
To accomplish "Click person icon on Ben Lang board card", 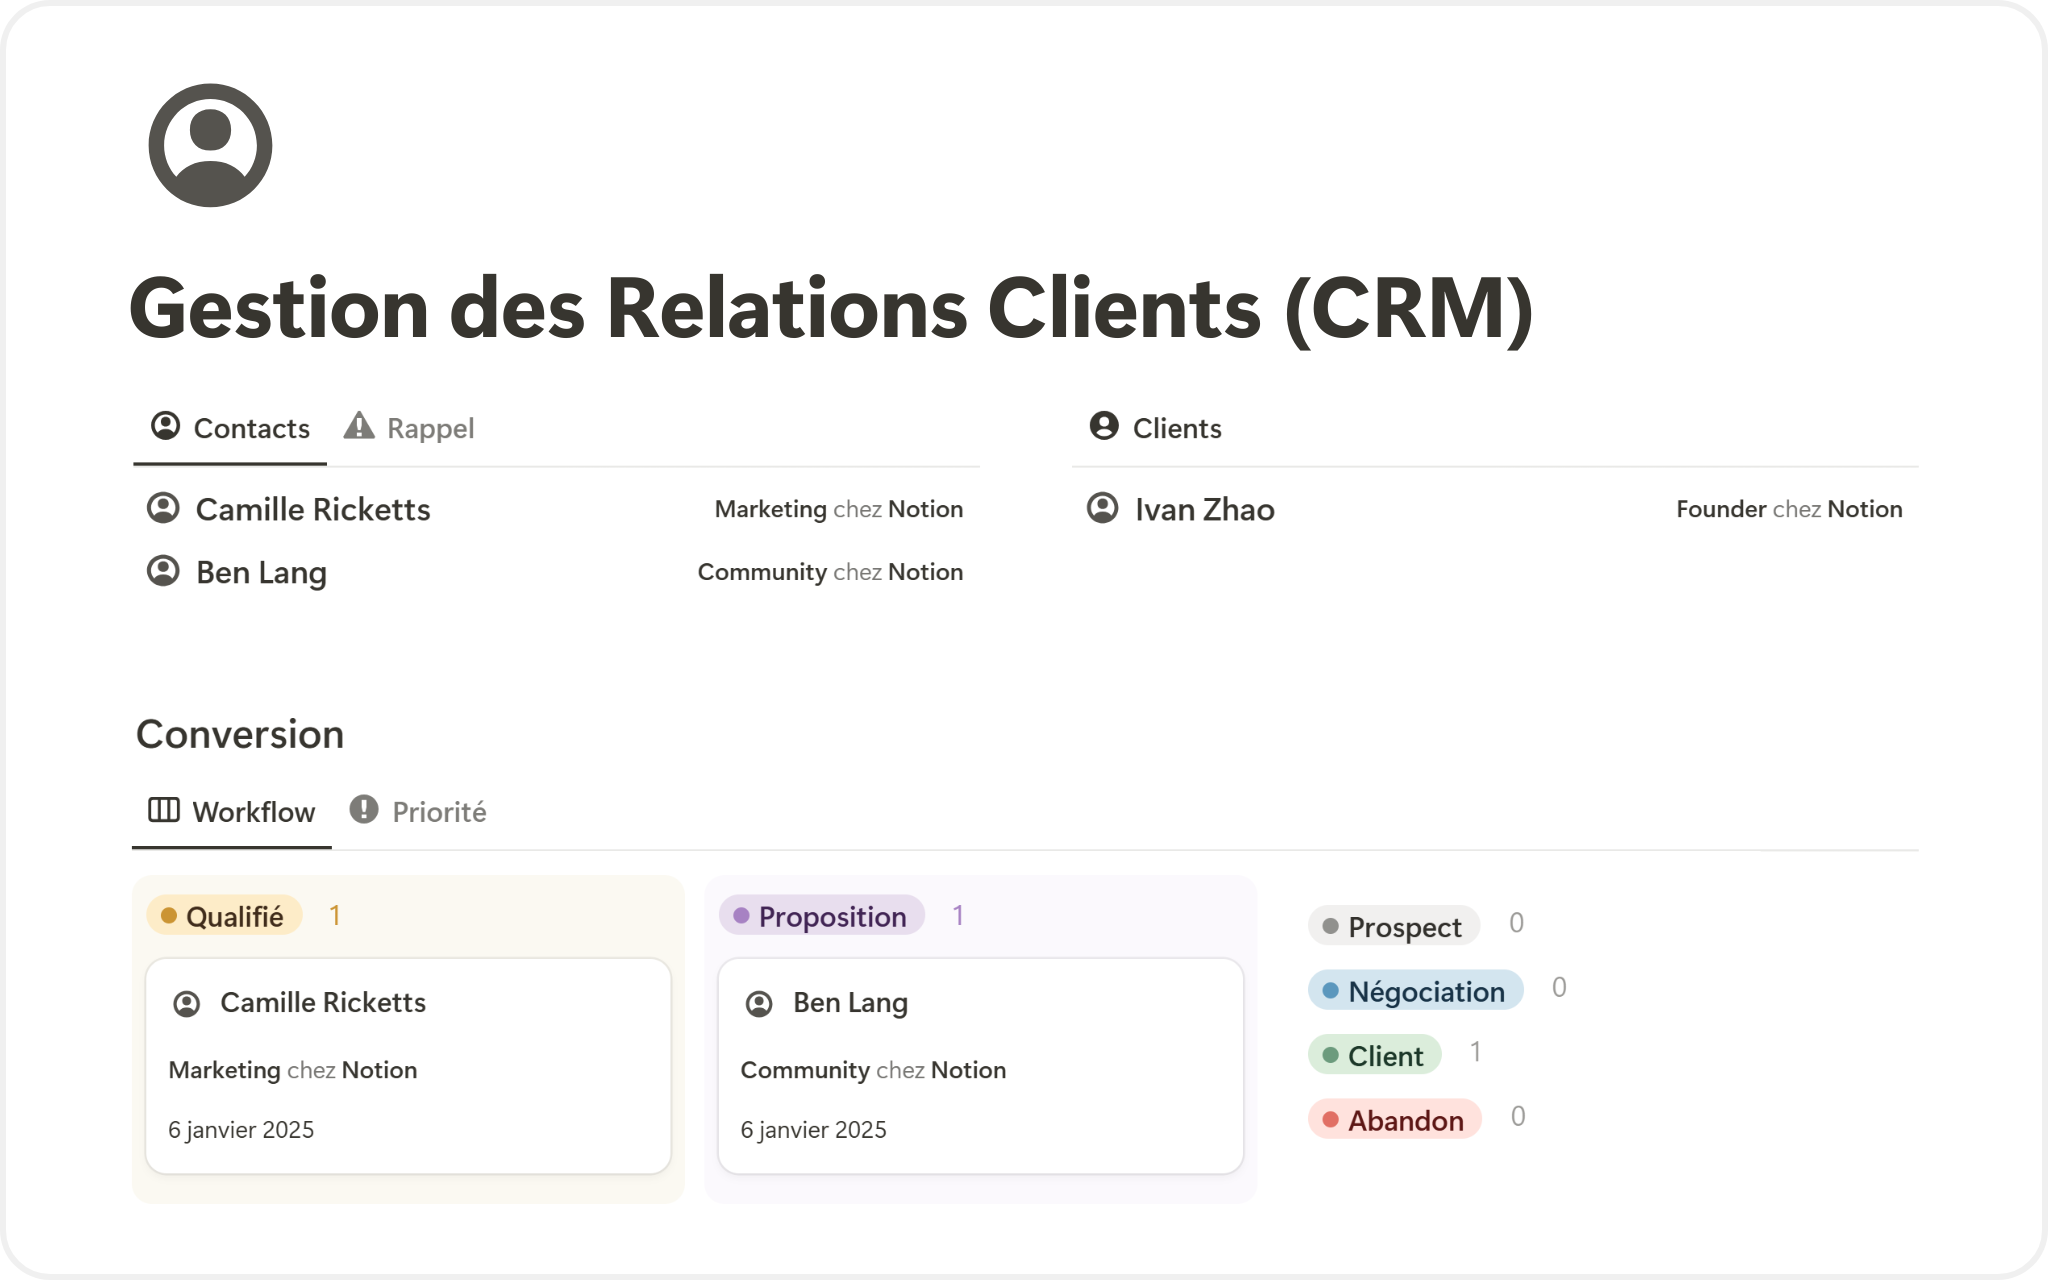I will [759, 1003].
